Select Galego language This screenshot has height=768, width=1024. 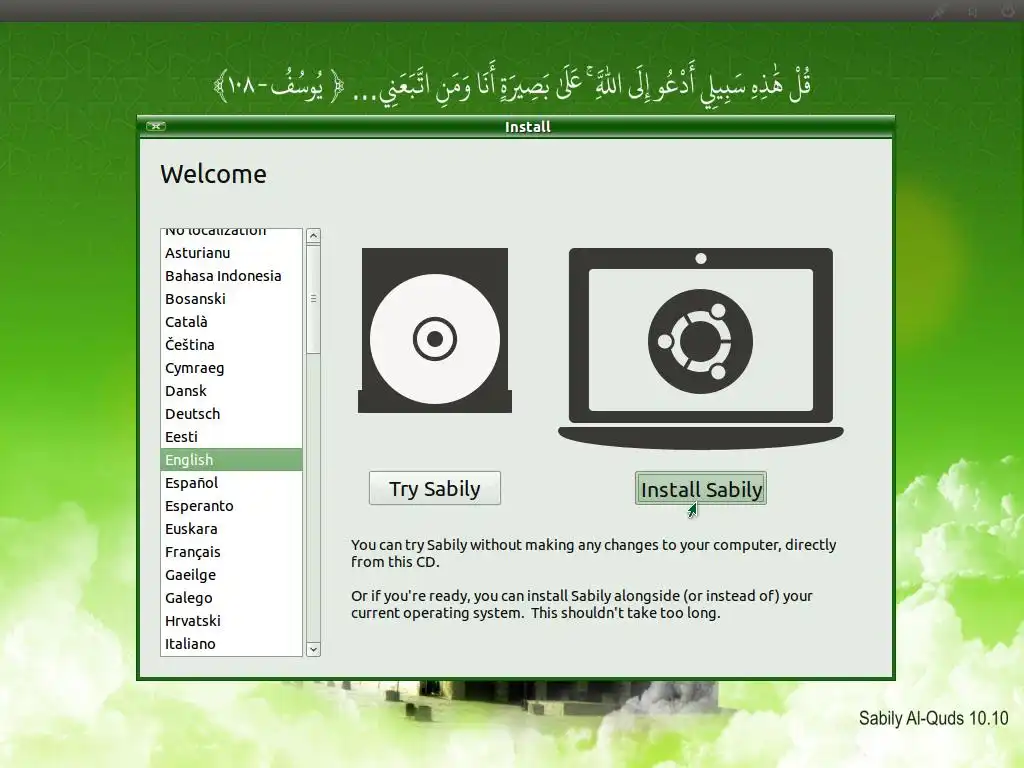(231, 598)
